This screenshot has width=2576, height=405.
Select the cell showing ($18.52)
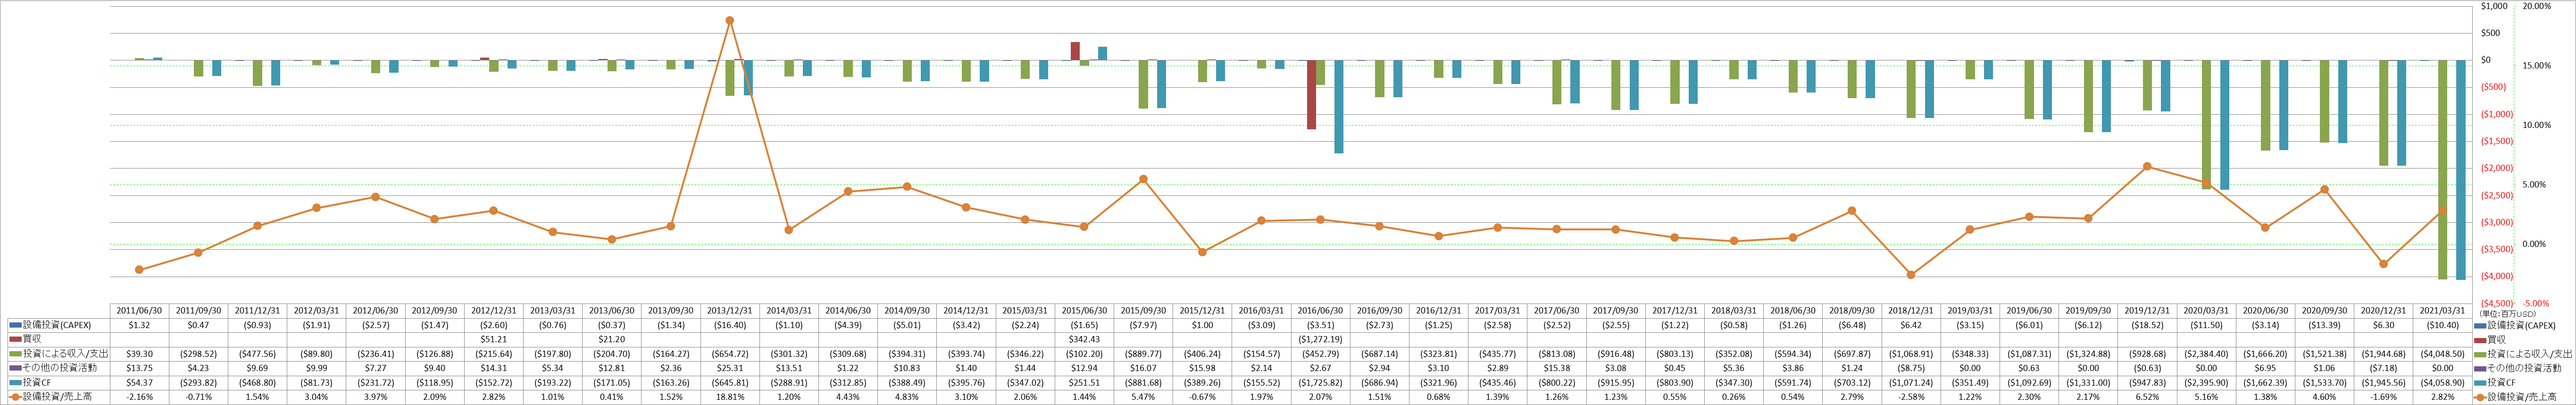point(2147,325)
